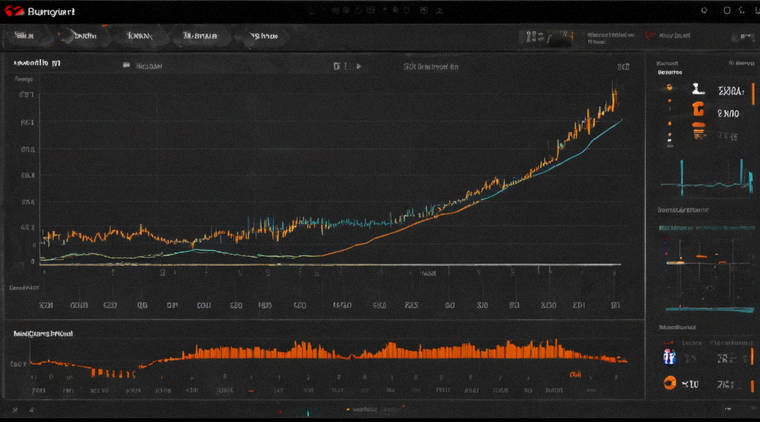Click the play arrow above the main chart

359,66
